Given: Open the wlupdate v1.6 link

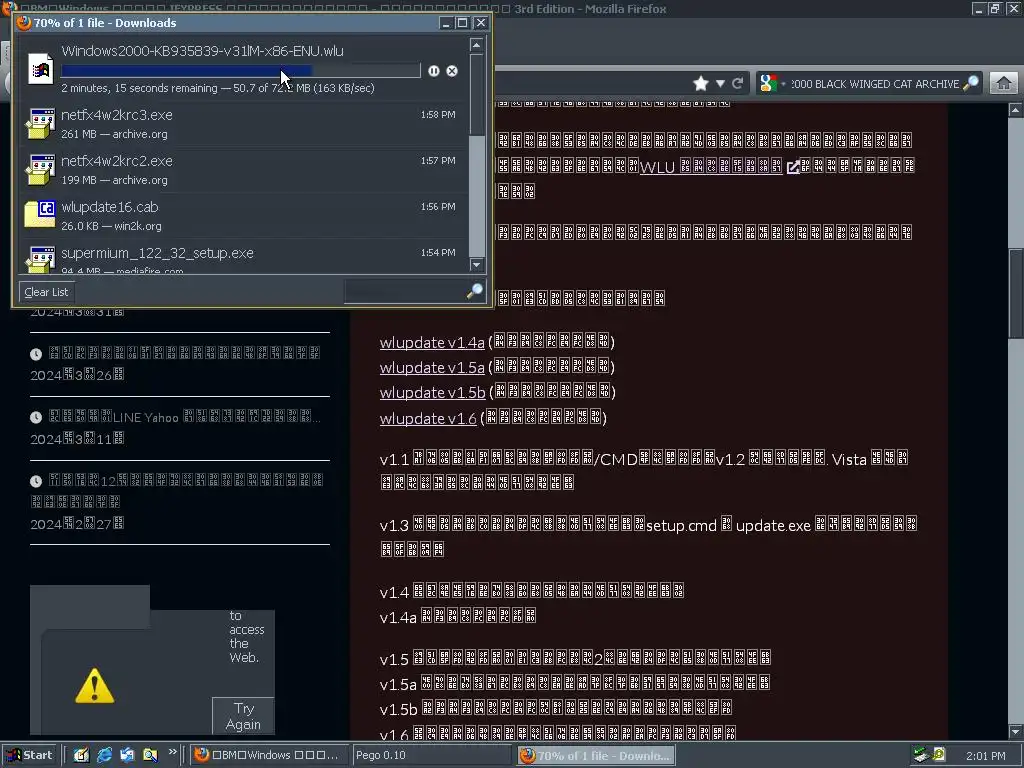Looking at the screenshot, I should tap(428, 418).
